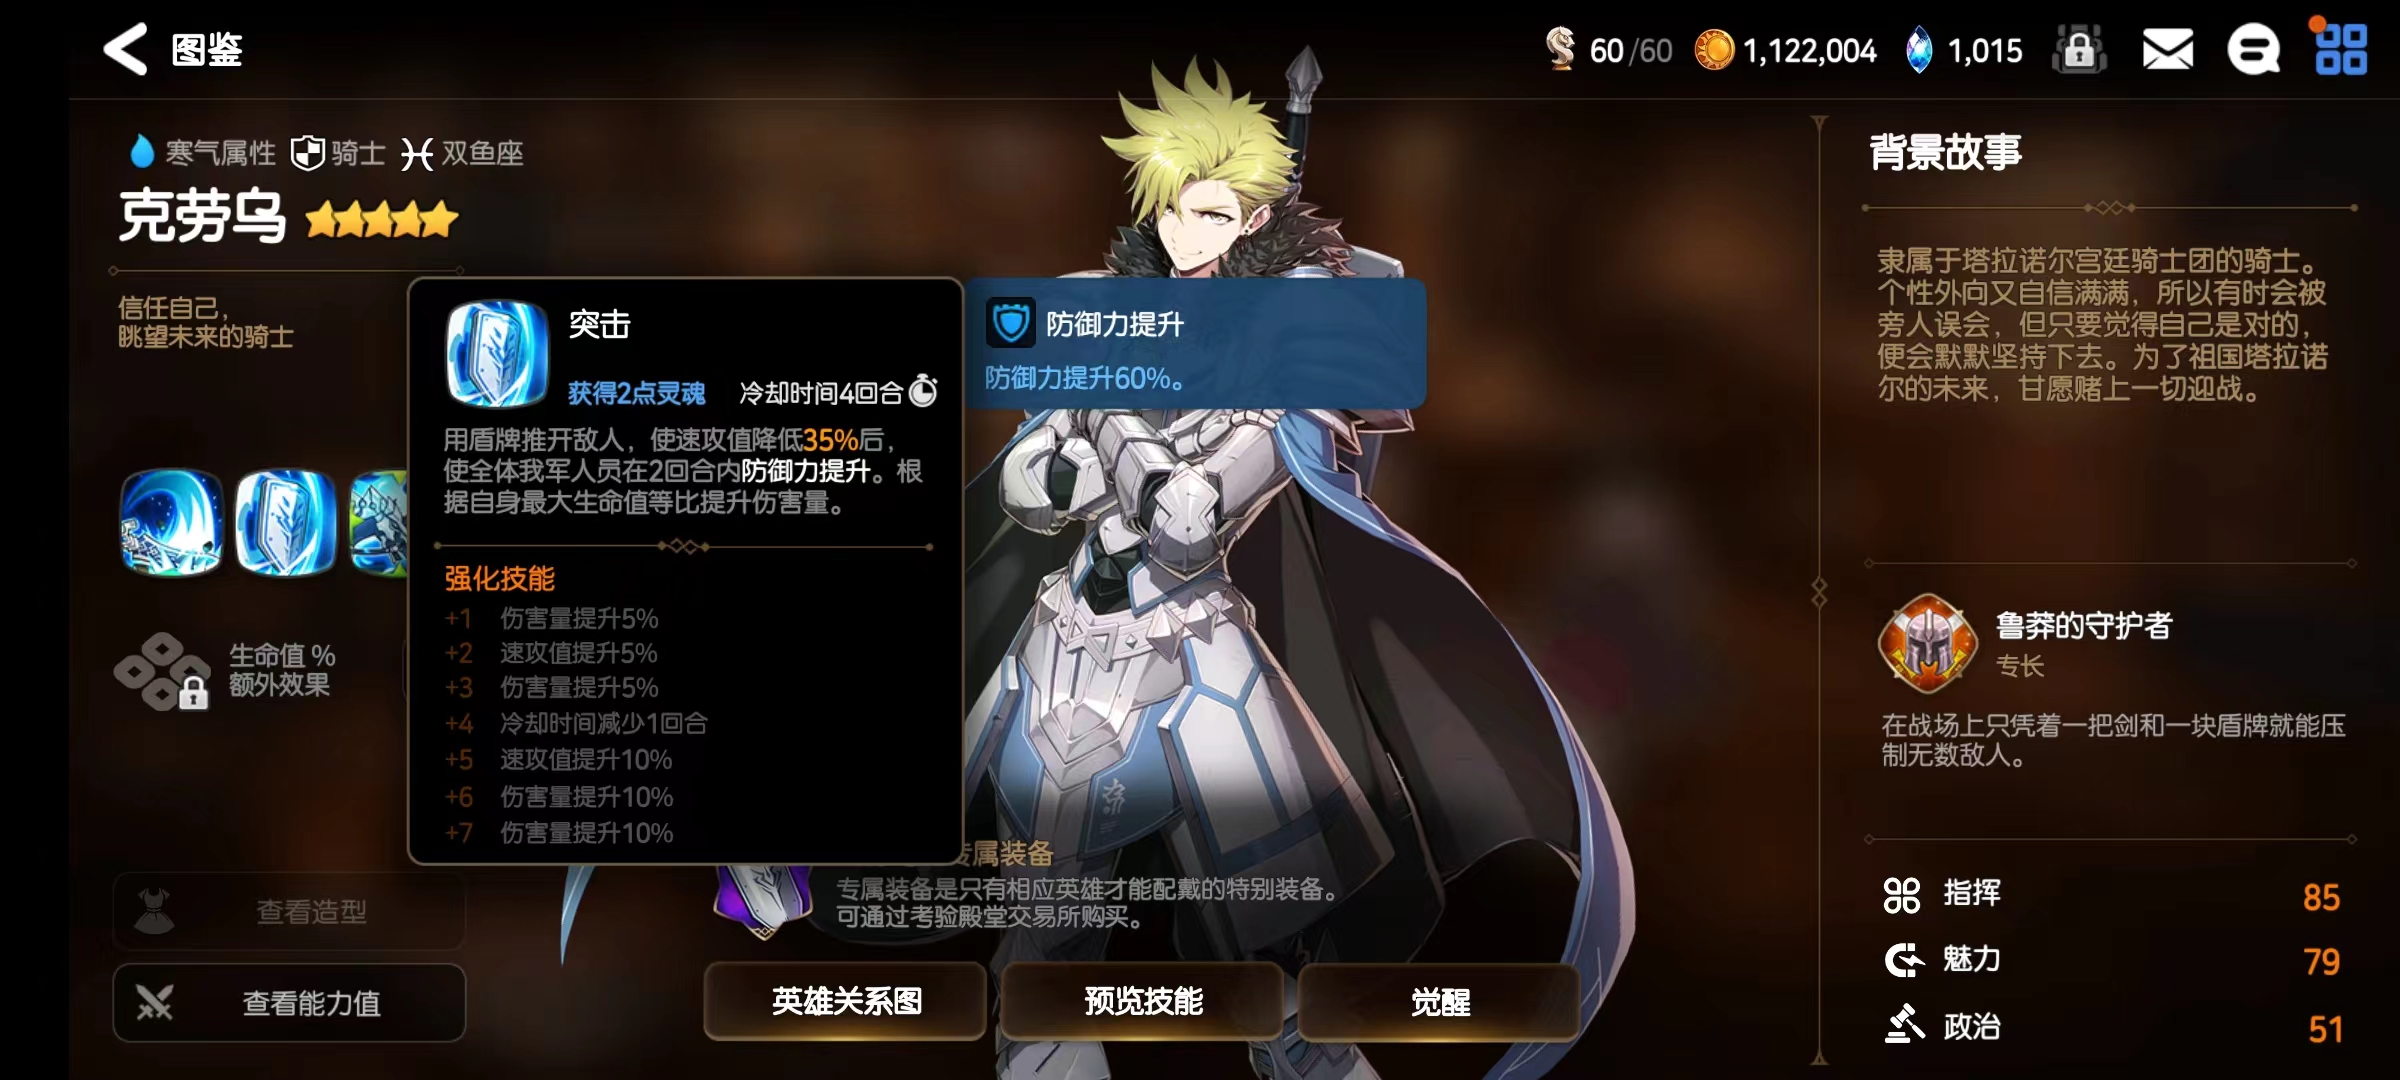Tap the 60/60 stamina counter
The image size is (2400, 1080).
tap(1608, 50)
